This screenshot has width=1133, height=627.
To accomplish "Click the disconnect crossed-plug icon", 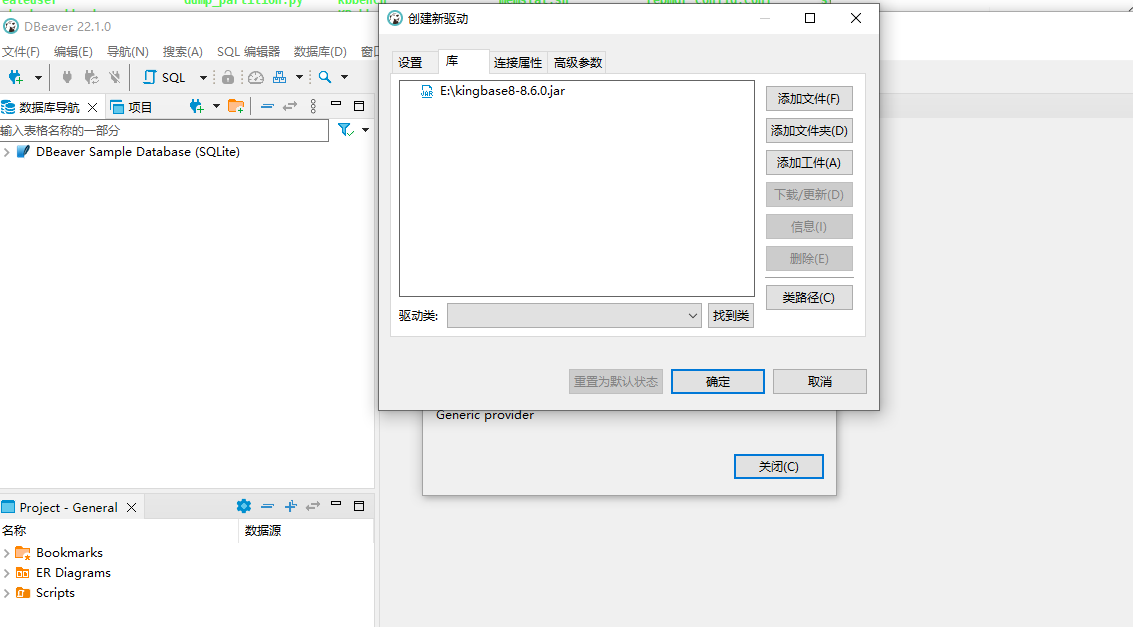I will (114, 77).
